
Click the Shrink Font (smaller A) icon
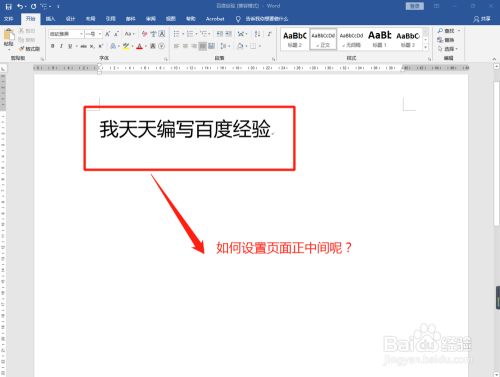(x=116, y=34)
